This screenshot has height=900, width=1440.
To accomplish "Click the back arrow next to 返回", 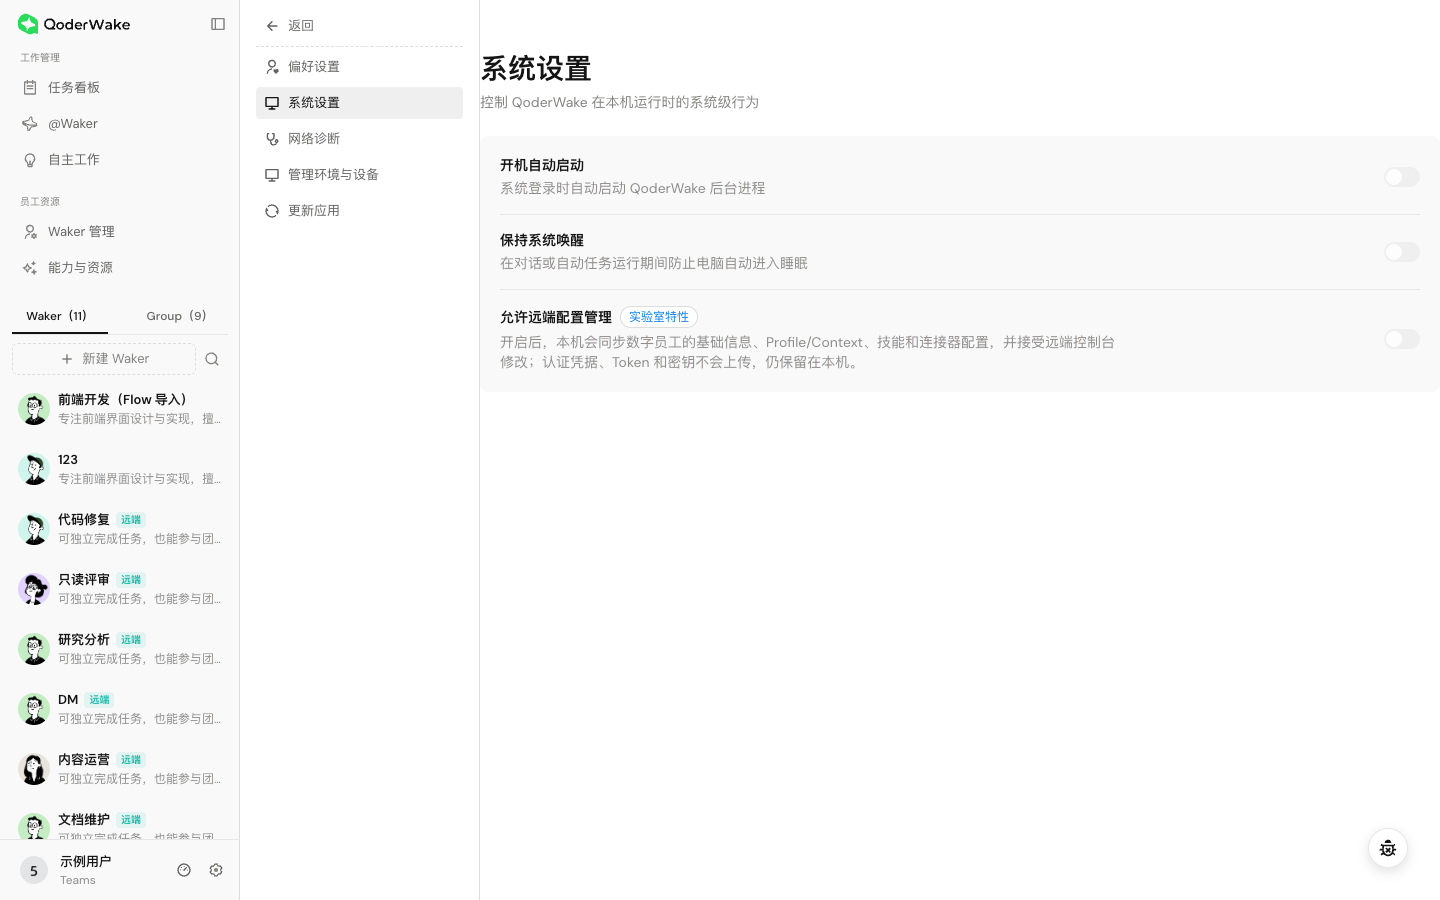I will coord(272,26).
